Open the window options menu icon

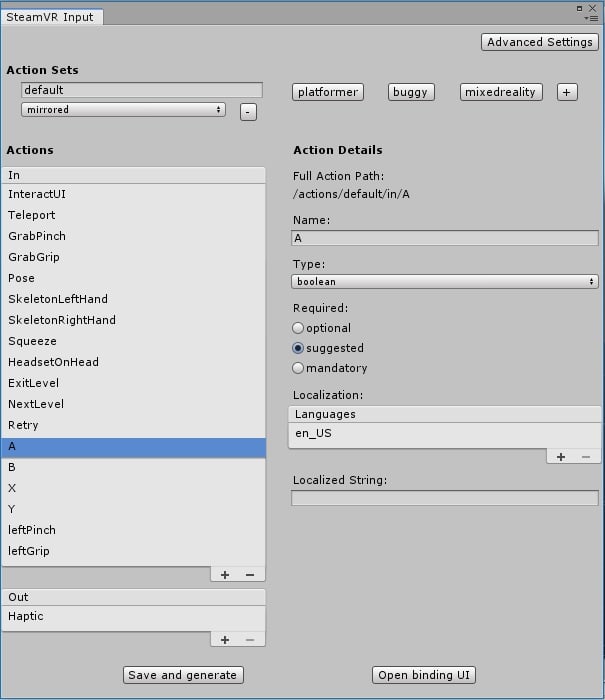coord(592,18)
